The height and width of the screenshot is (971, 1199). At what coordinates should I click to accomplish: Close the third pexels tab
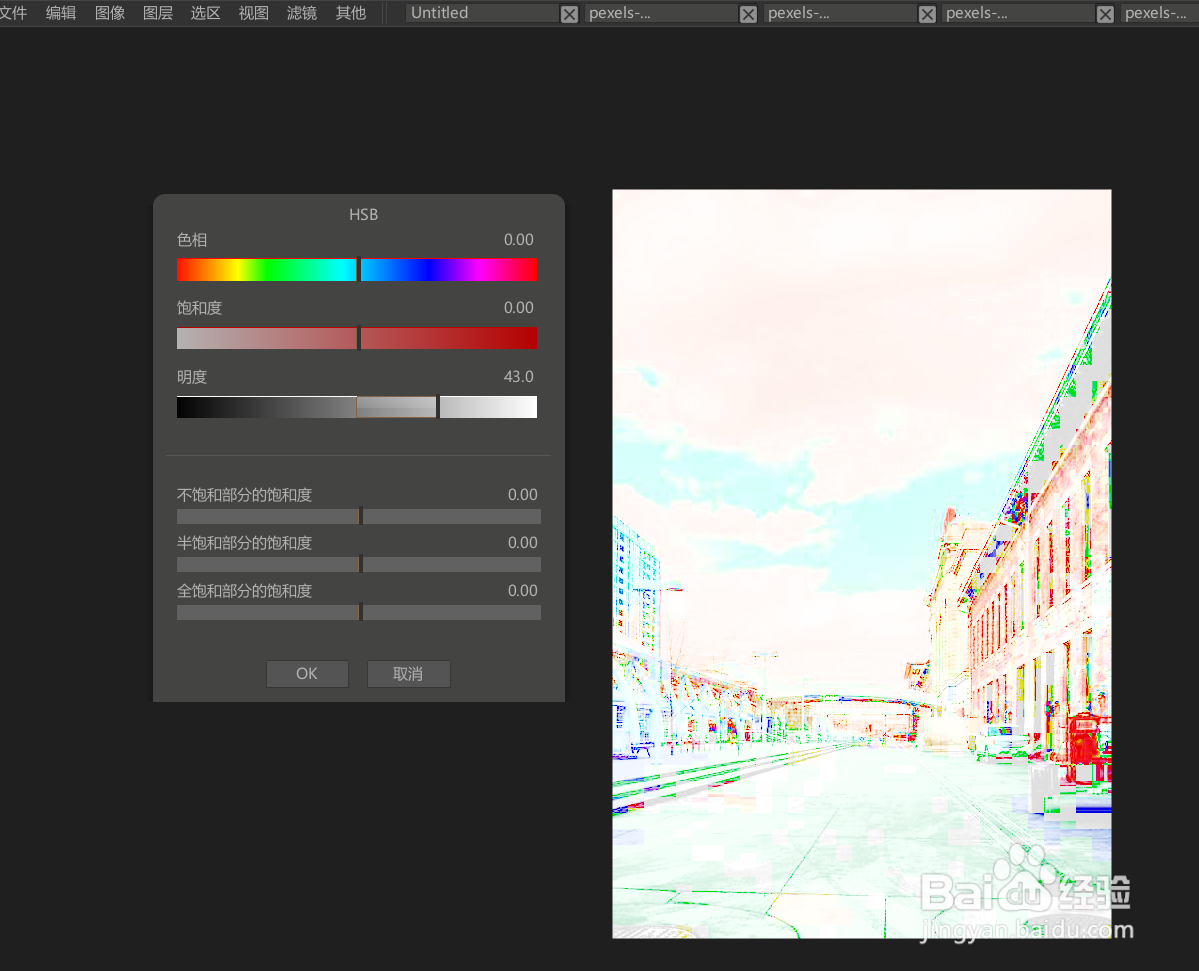pyautogui.click(x=1105, y=14)
